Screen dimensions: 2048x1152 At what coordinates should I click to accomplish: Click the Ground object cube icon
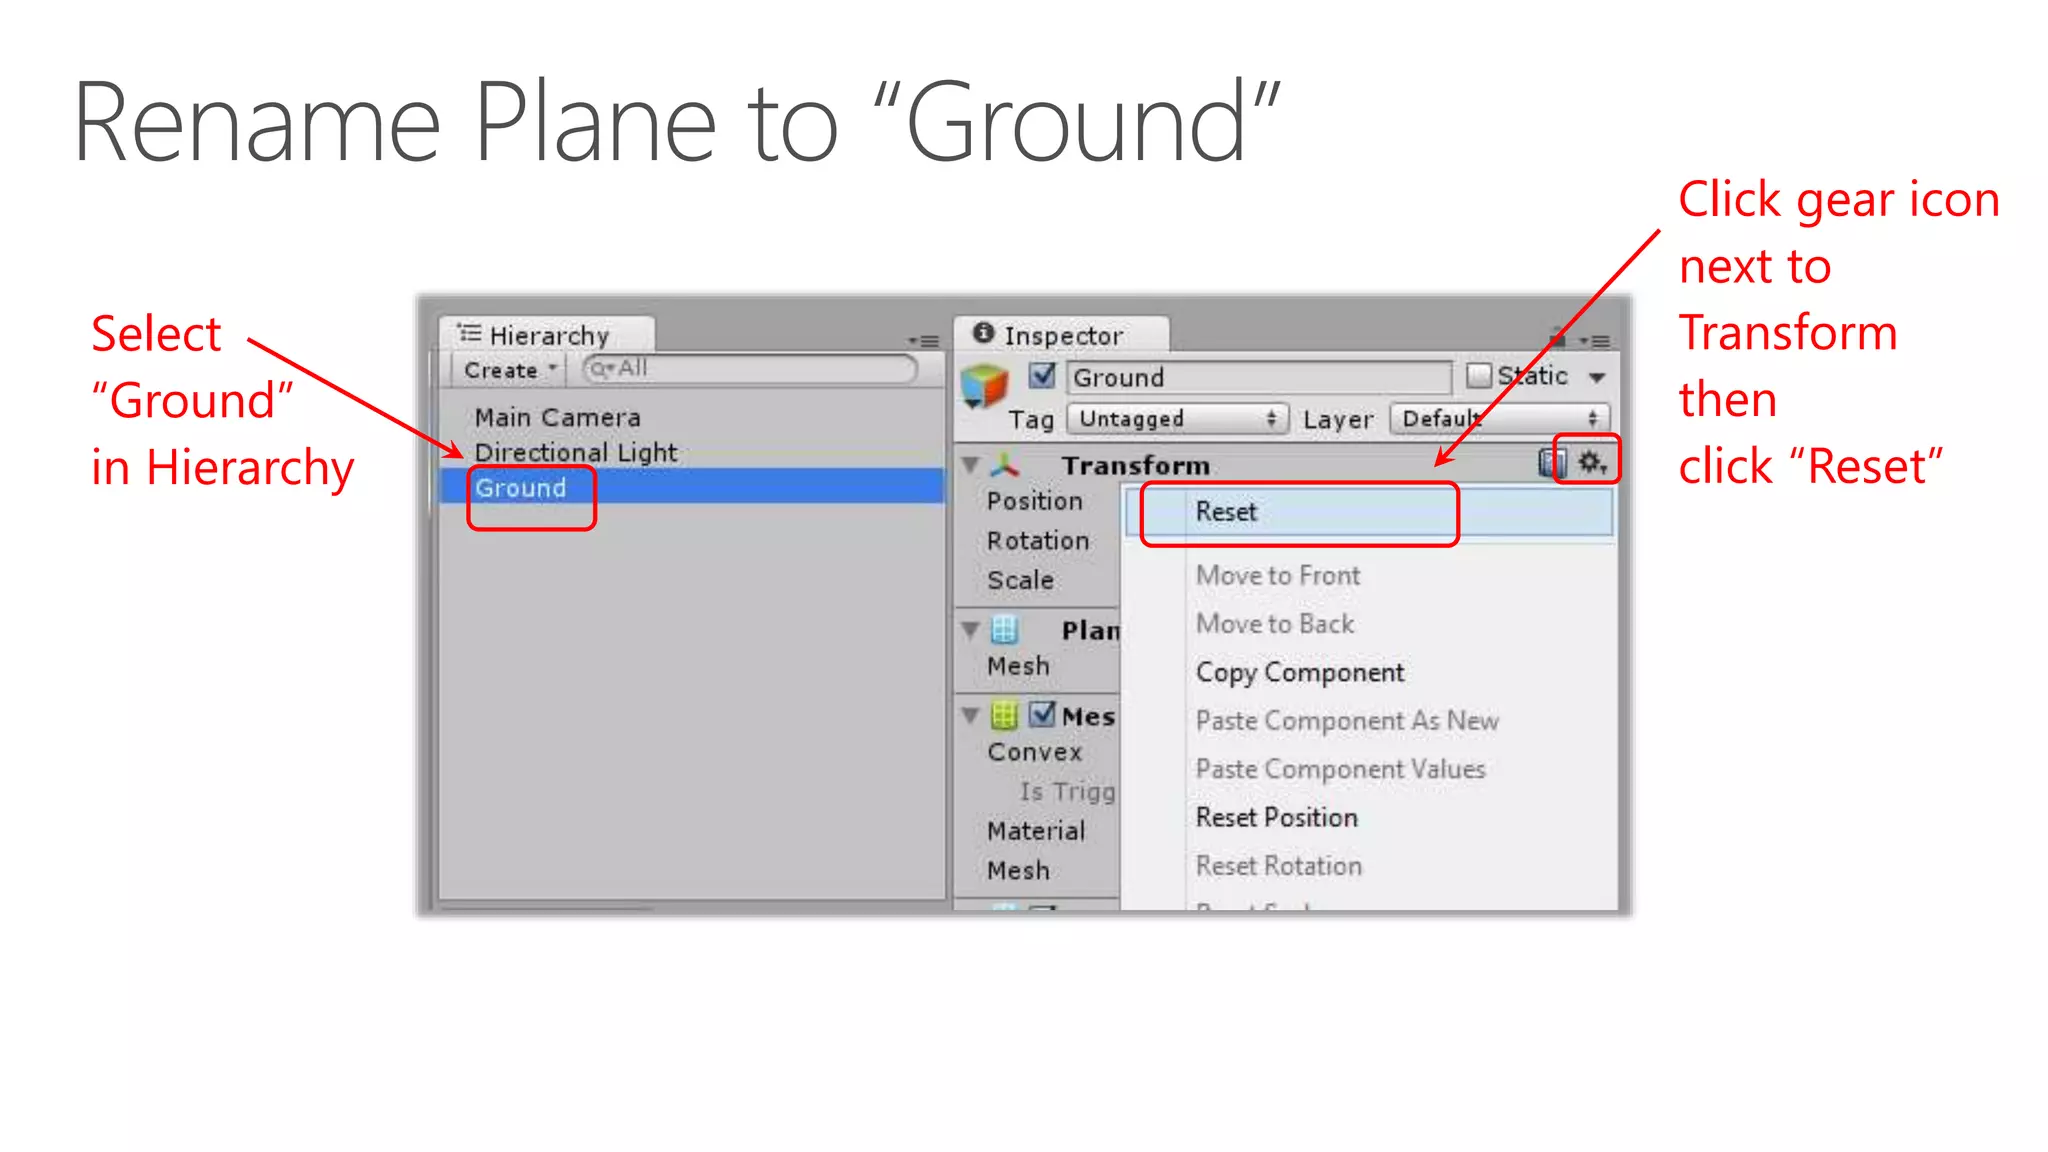(x=984, y=387)
